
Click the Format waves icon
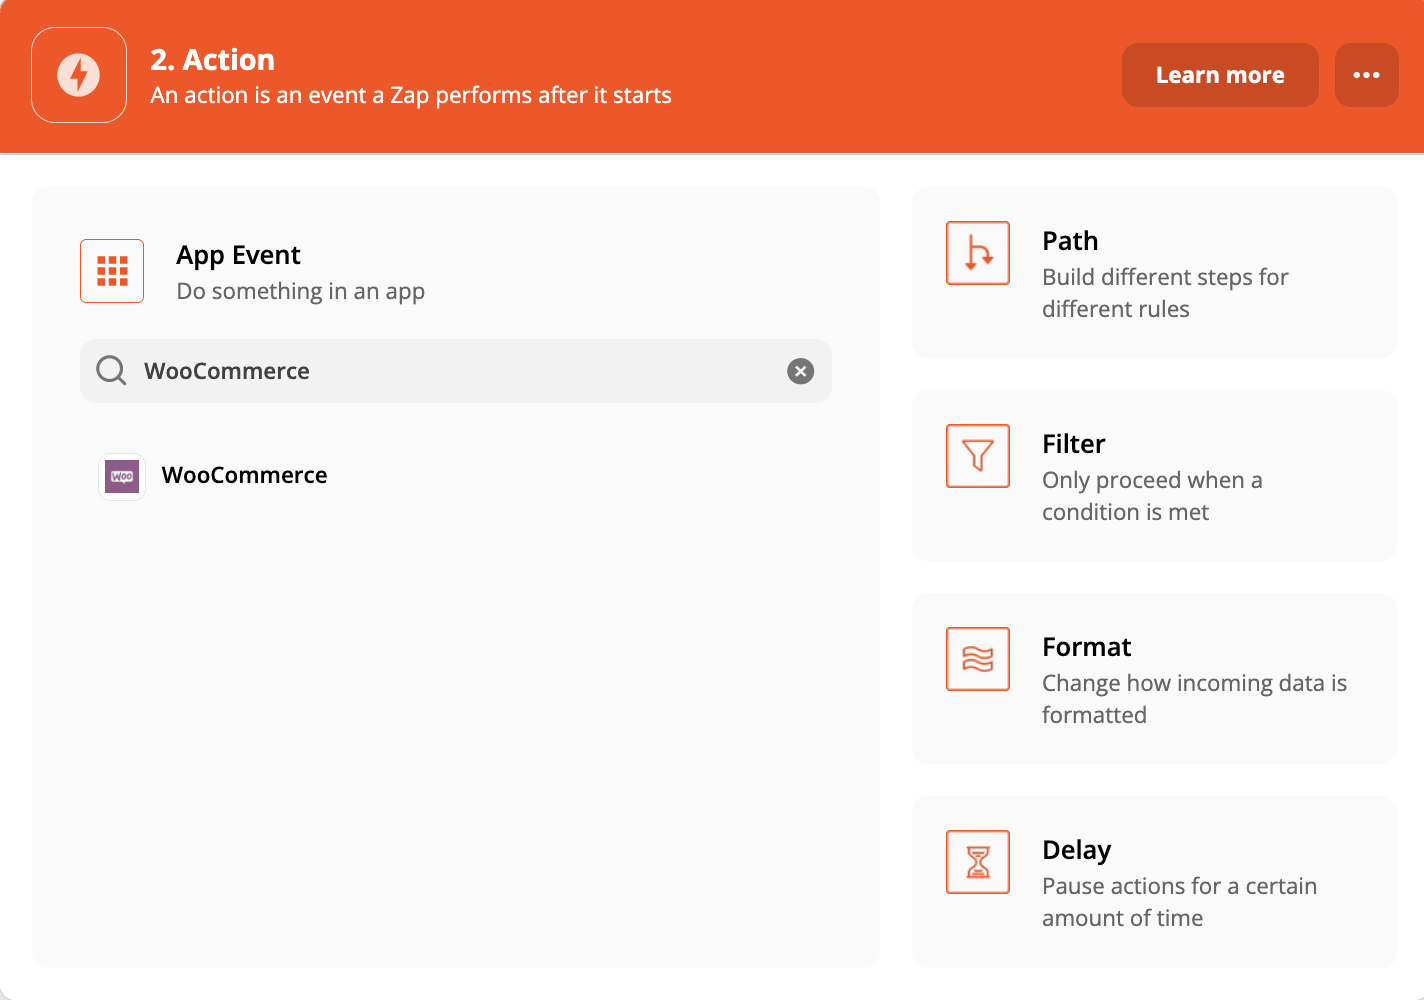click(977, 659)
